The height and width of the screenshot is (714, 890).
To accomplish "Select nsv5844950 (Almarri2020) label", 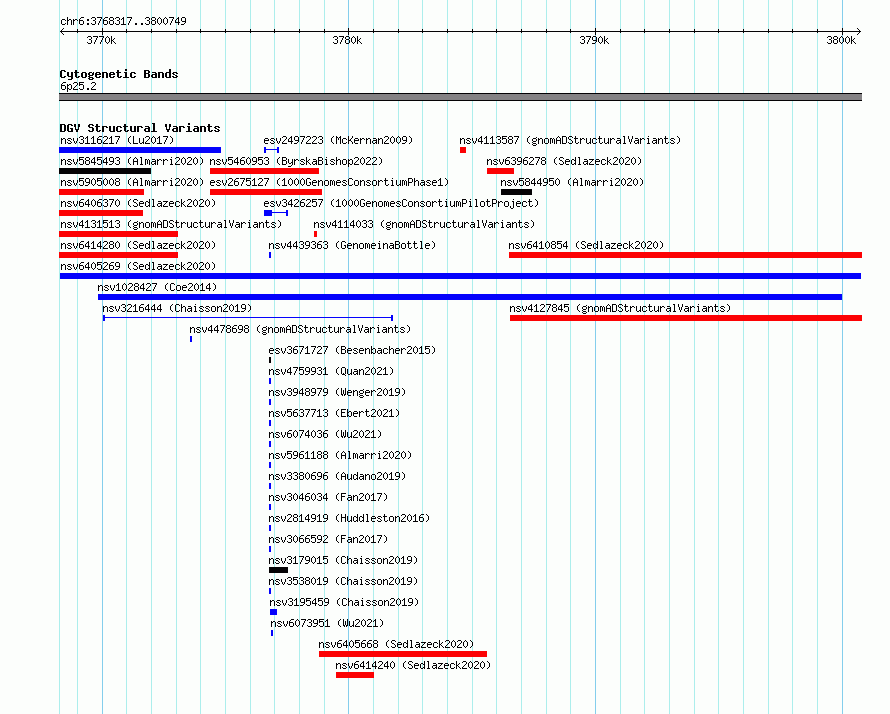I will 572,182.
